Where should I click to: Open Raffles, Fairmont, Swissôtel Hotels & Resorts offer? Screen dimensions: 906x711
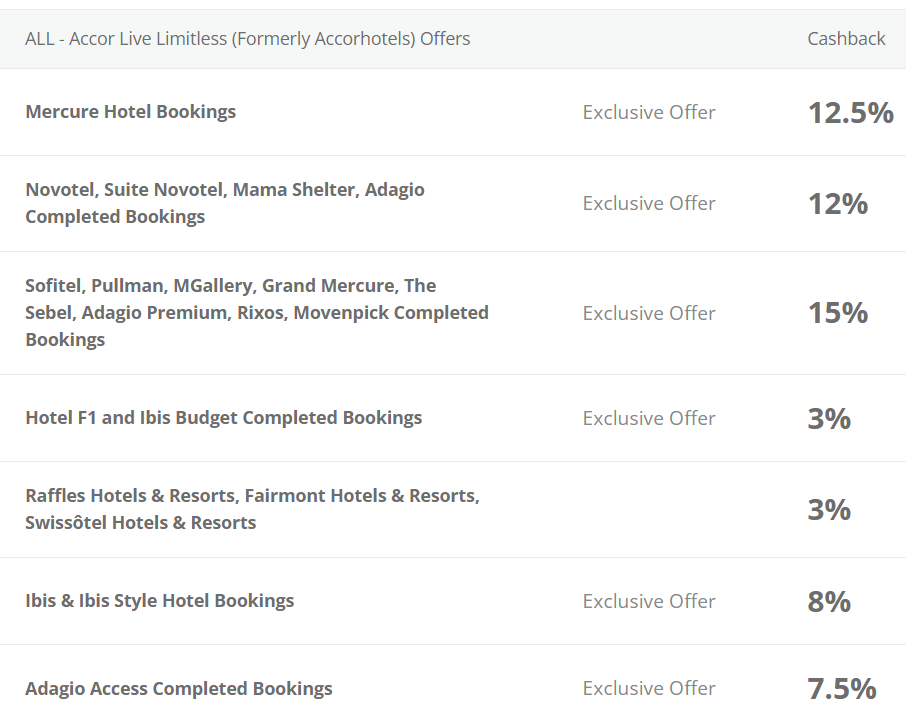253,509
